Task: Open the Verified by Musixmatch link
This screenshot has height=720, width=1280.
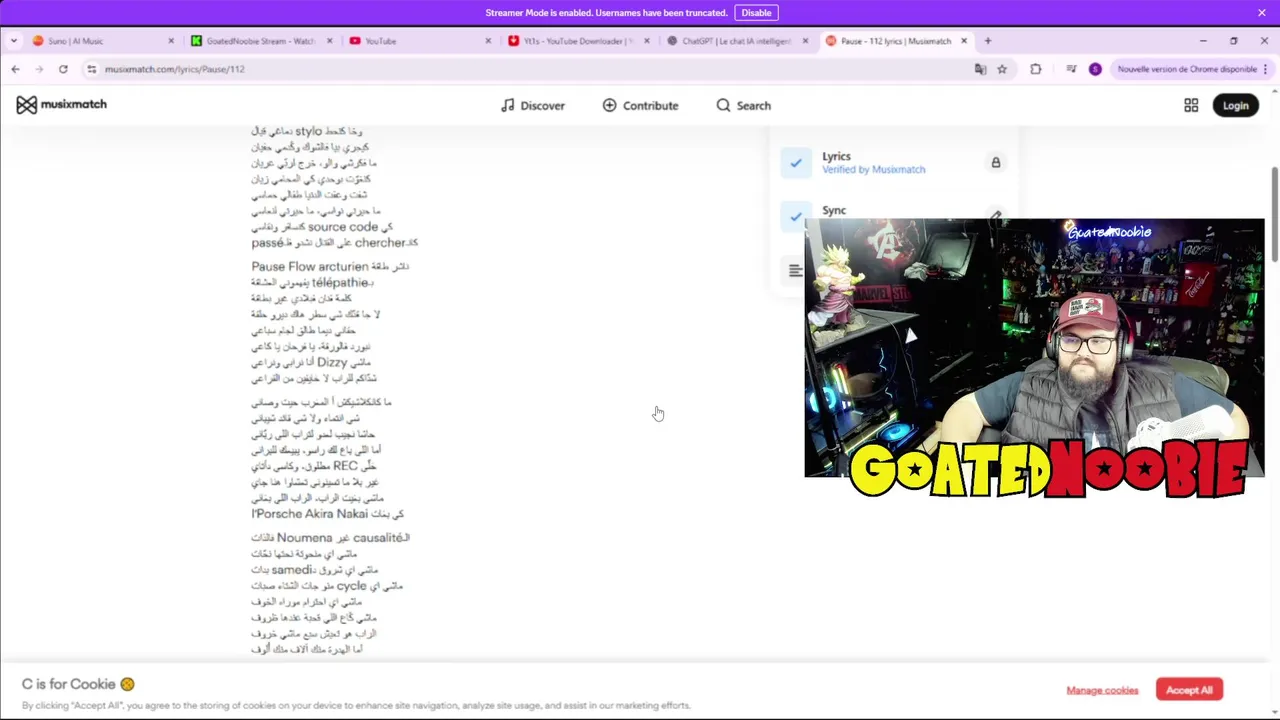Action: coord(873,170)
